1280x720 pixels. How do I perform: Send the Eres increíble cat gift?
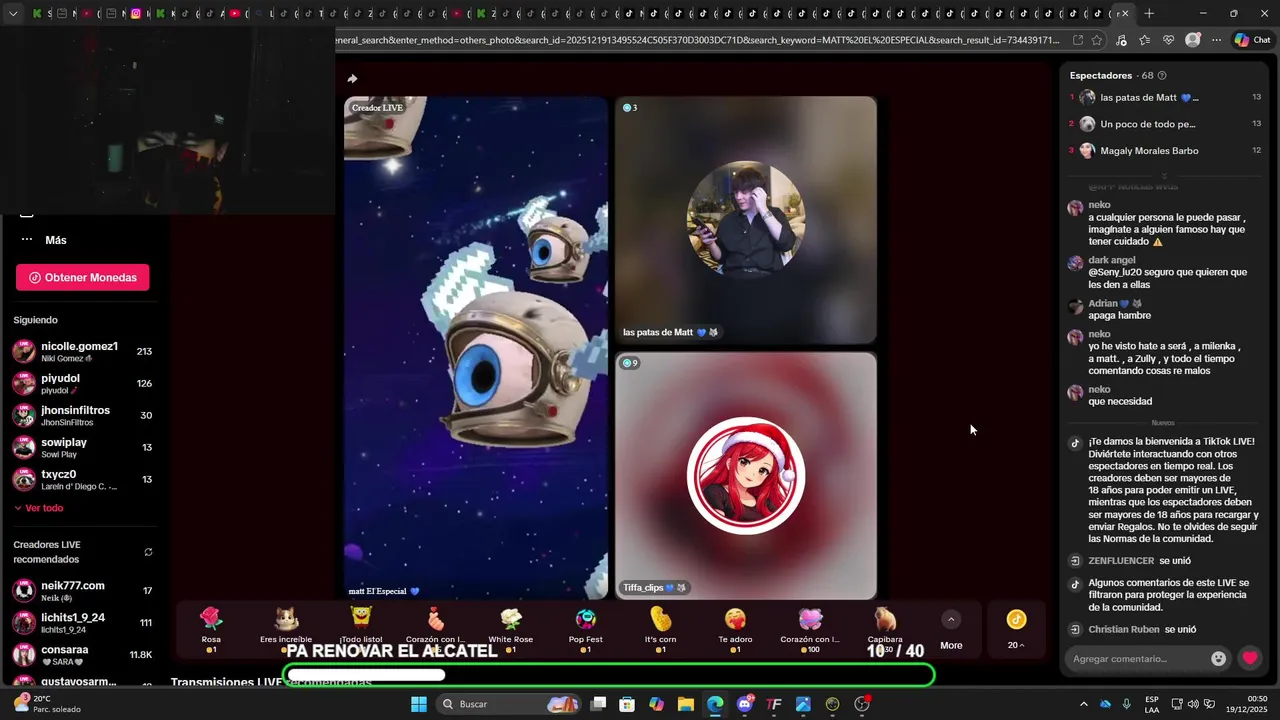click(286, 629)
